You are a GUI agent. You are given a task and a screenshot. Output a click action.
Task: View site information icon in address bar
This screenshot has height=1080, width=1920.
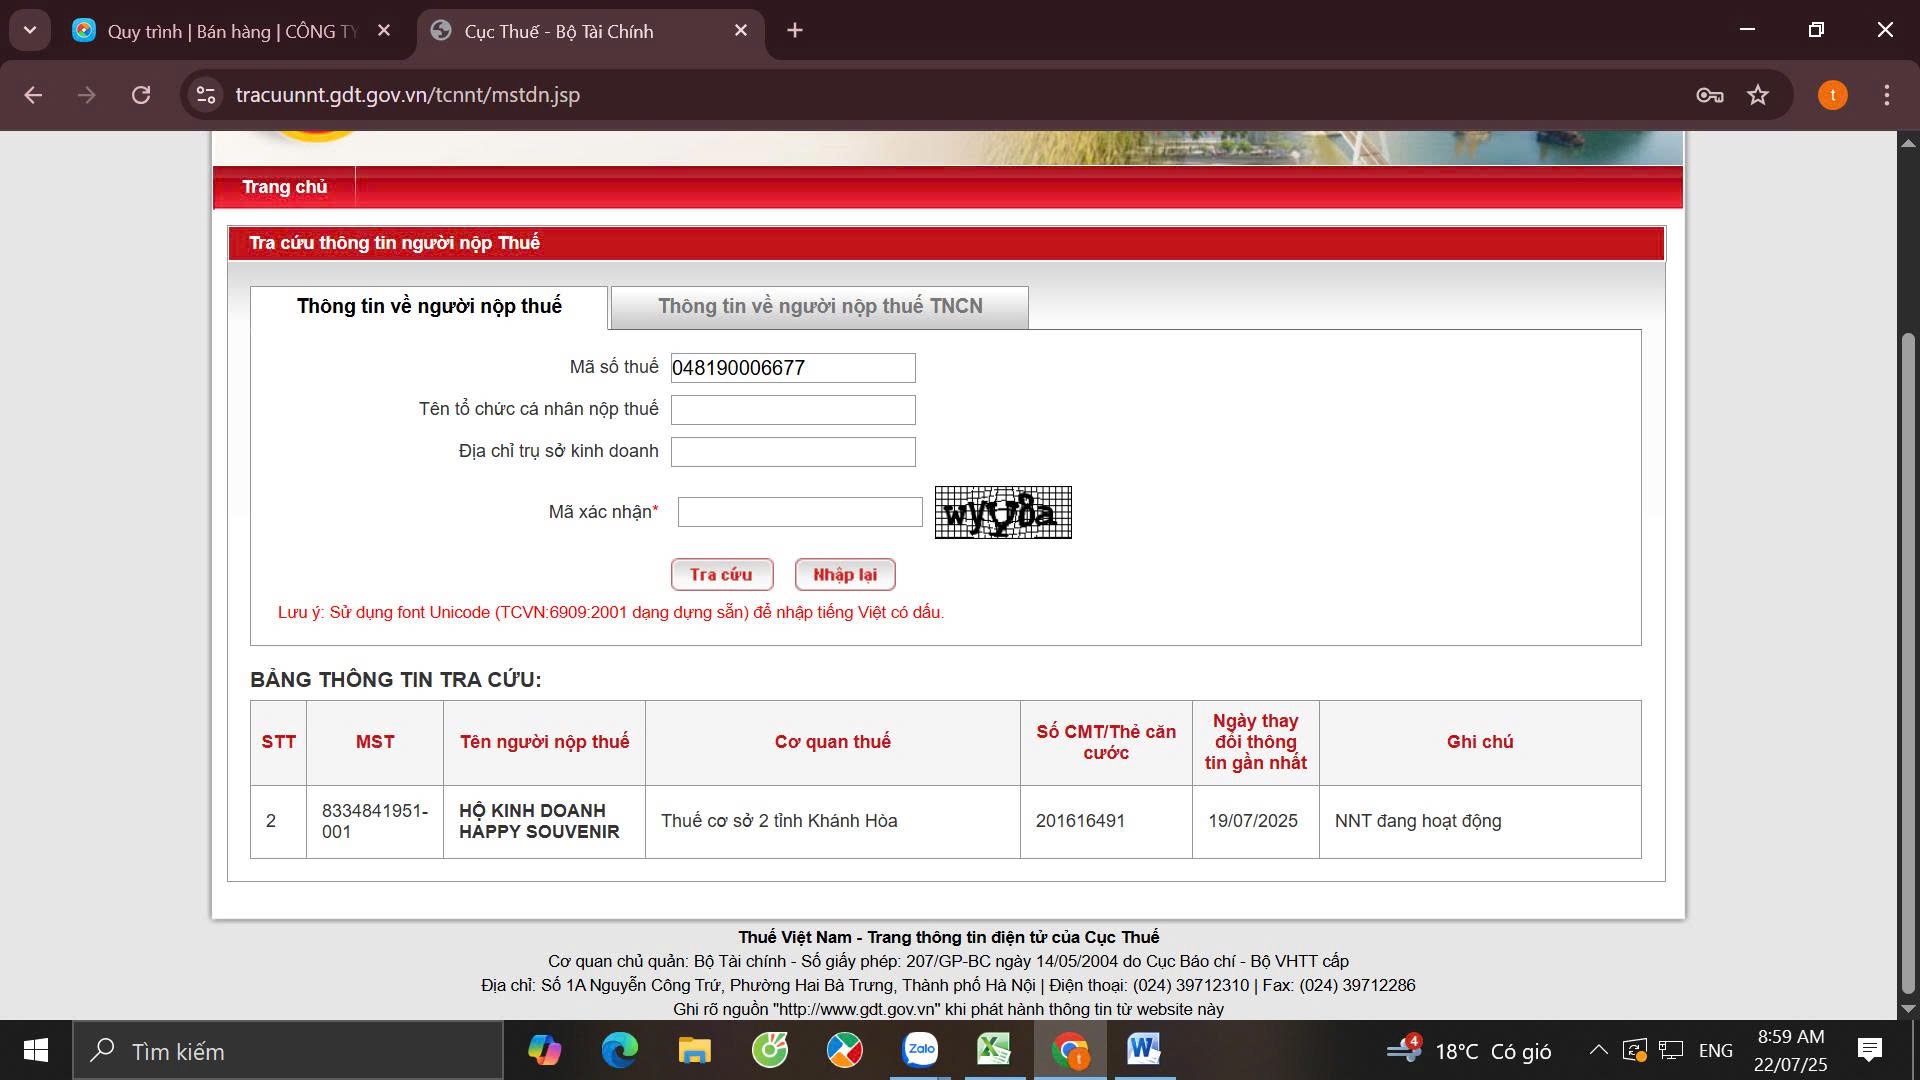pos(206,95)
